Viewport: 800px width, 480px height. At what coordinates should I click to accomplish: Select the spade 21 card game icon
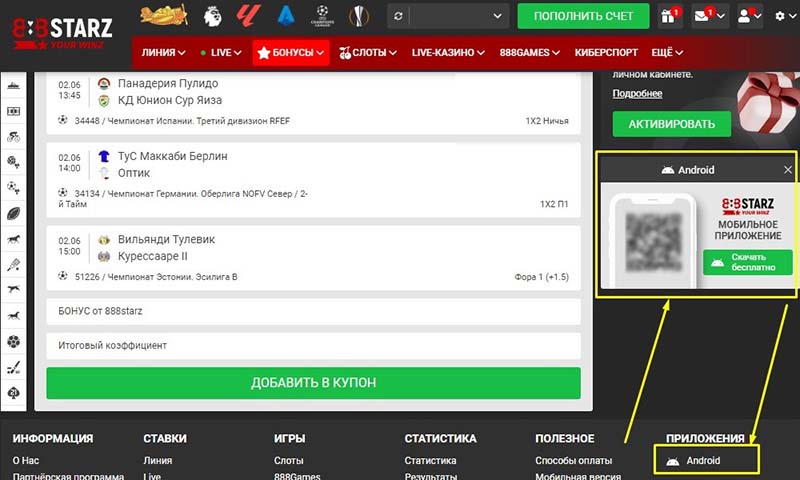(x=14, y=393)
